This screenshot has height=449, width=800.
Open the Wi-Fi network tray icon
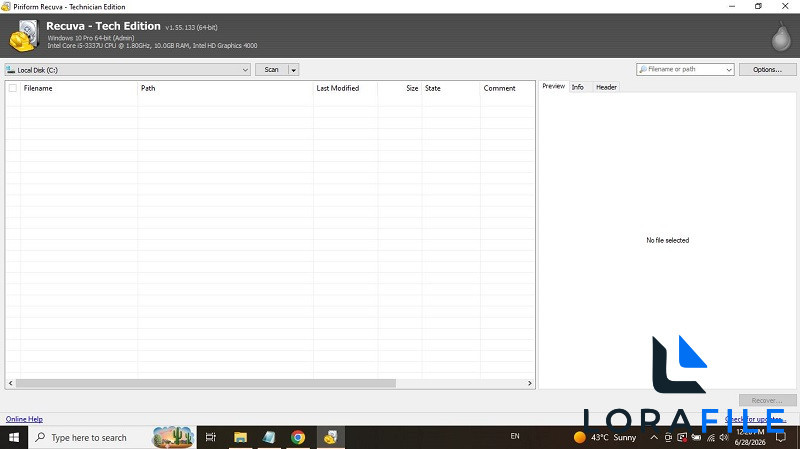[x=711, y=437]
